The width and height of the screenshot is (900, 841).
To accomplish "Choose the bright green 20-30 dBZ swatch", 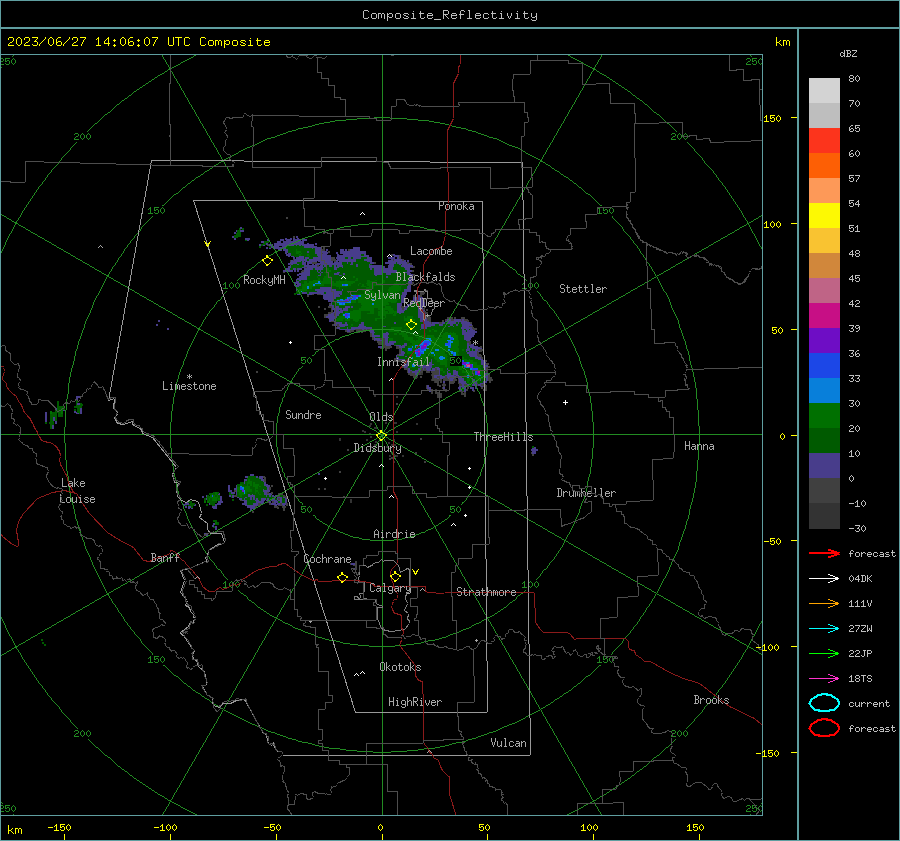I will point(824,416).
